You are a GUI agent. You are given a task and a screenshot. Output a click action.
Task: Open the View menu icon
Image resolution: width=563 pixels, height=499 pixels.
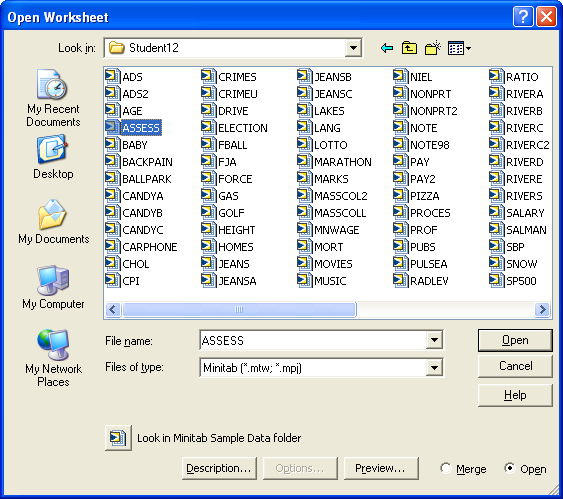point(459,48)
